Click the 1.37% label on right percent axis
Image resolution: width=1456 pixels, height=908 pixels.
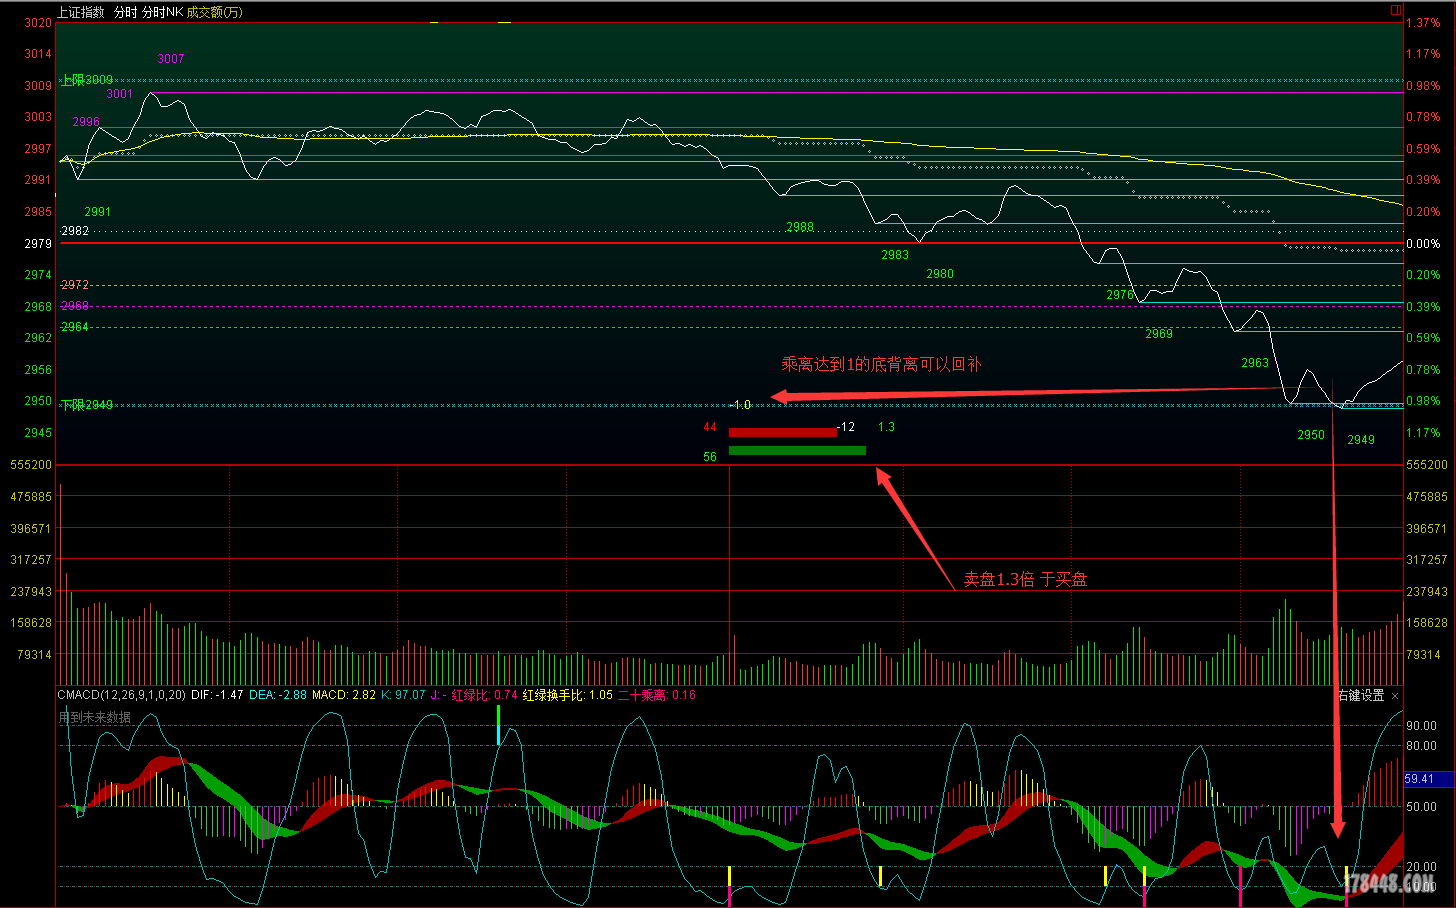(x=1423, y=23)
